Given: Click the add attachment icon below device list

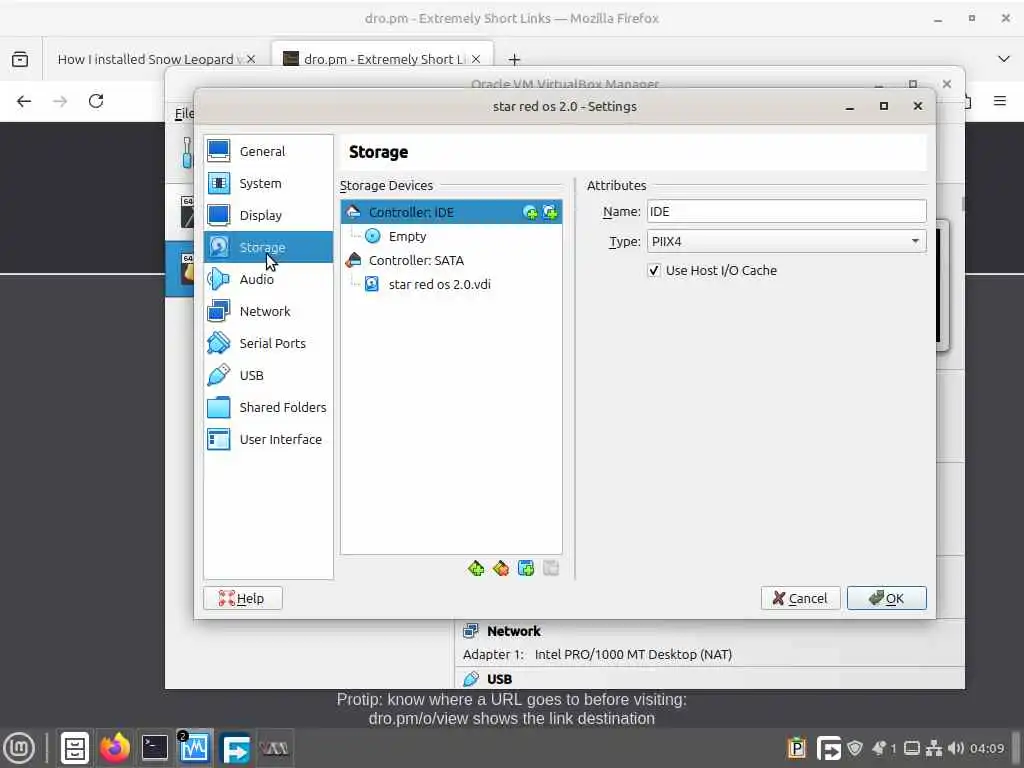Looking at the screenshot, I should (x=526, y=568).
